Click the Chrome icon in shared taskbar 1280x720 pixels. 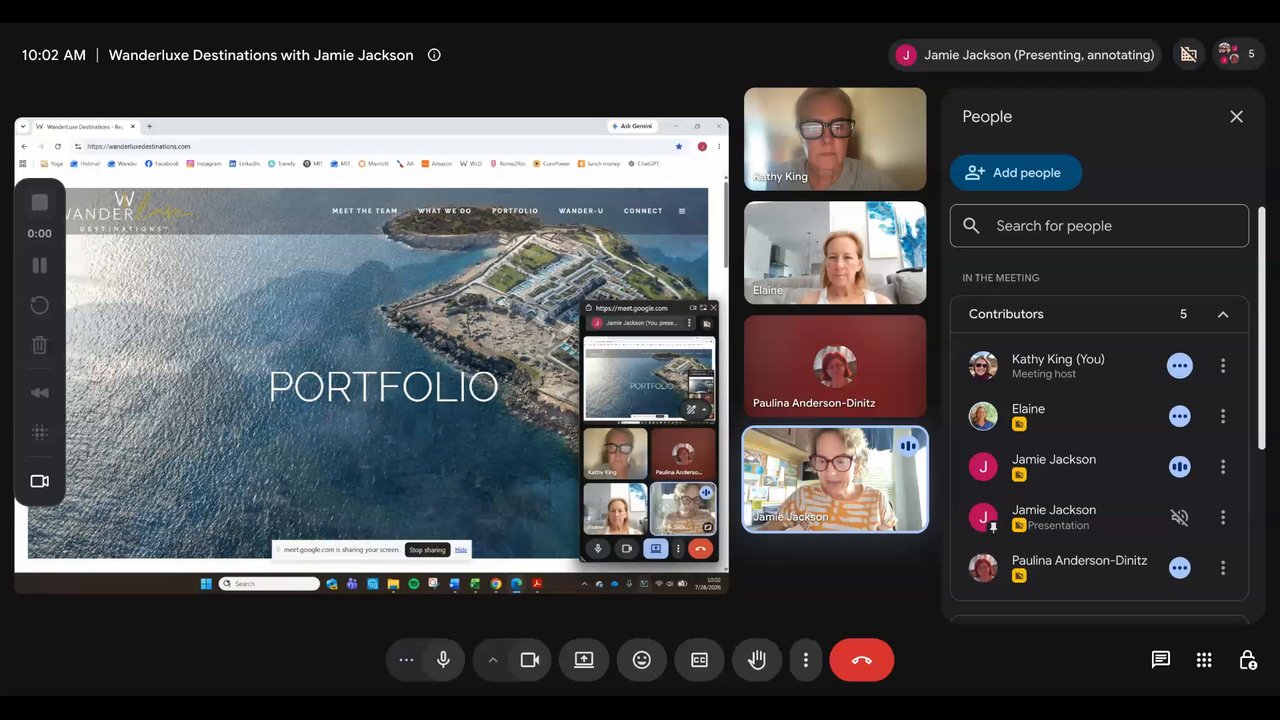point(496,584)
